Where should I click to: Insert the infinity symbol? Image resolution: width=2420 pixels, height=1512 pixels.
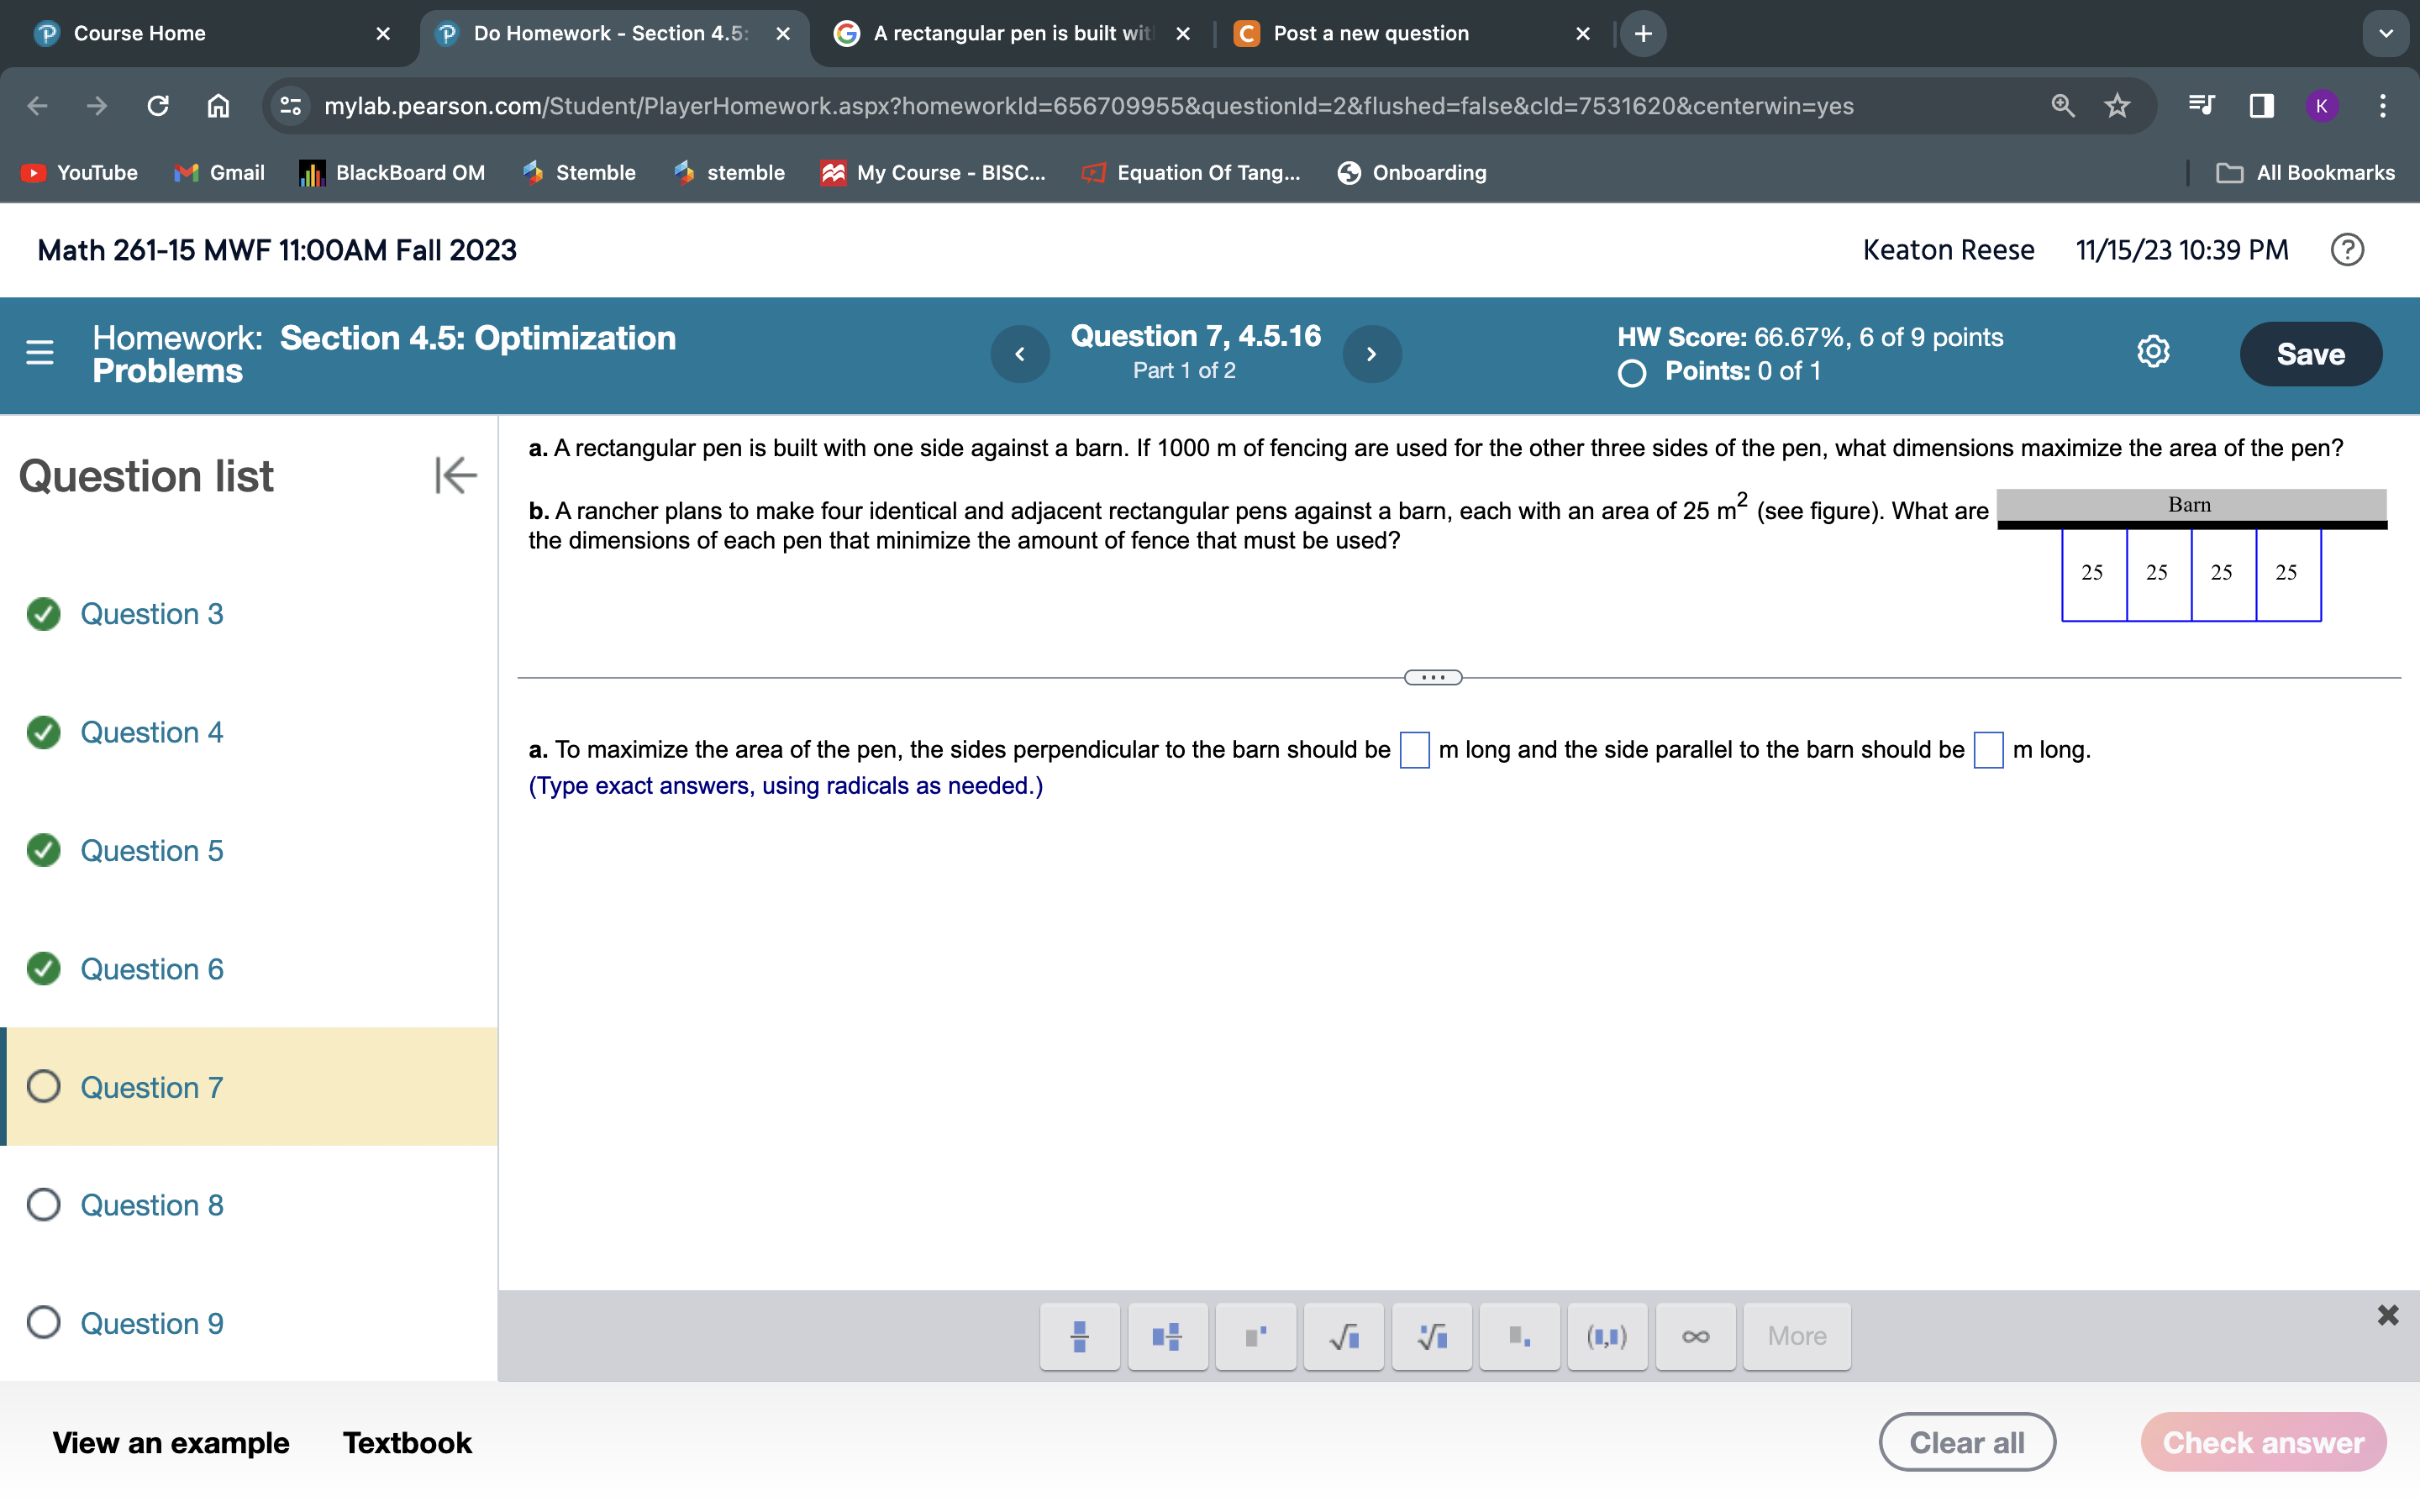[x=1695, y=1336]
